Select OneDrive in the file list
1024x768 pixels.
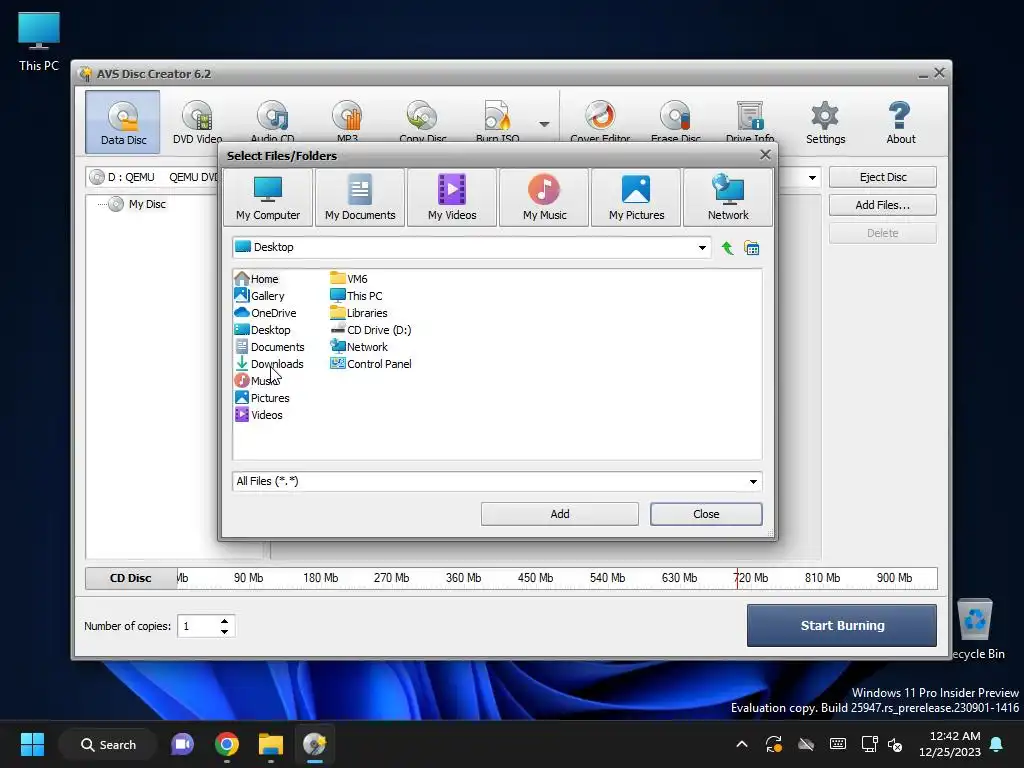[266, 313]
